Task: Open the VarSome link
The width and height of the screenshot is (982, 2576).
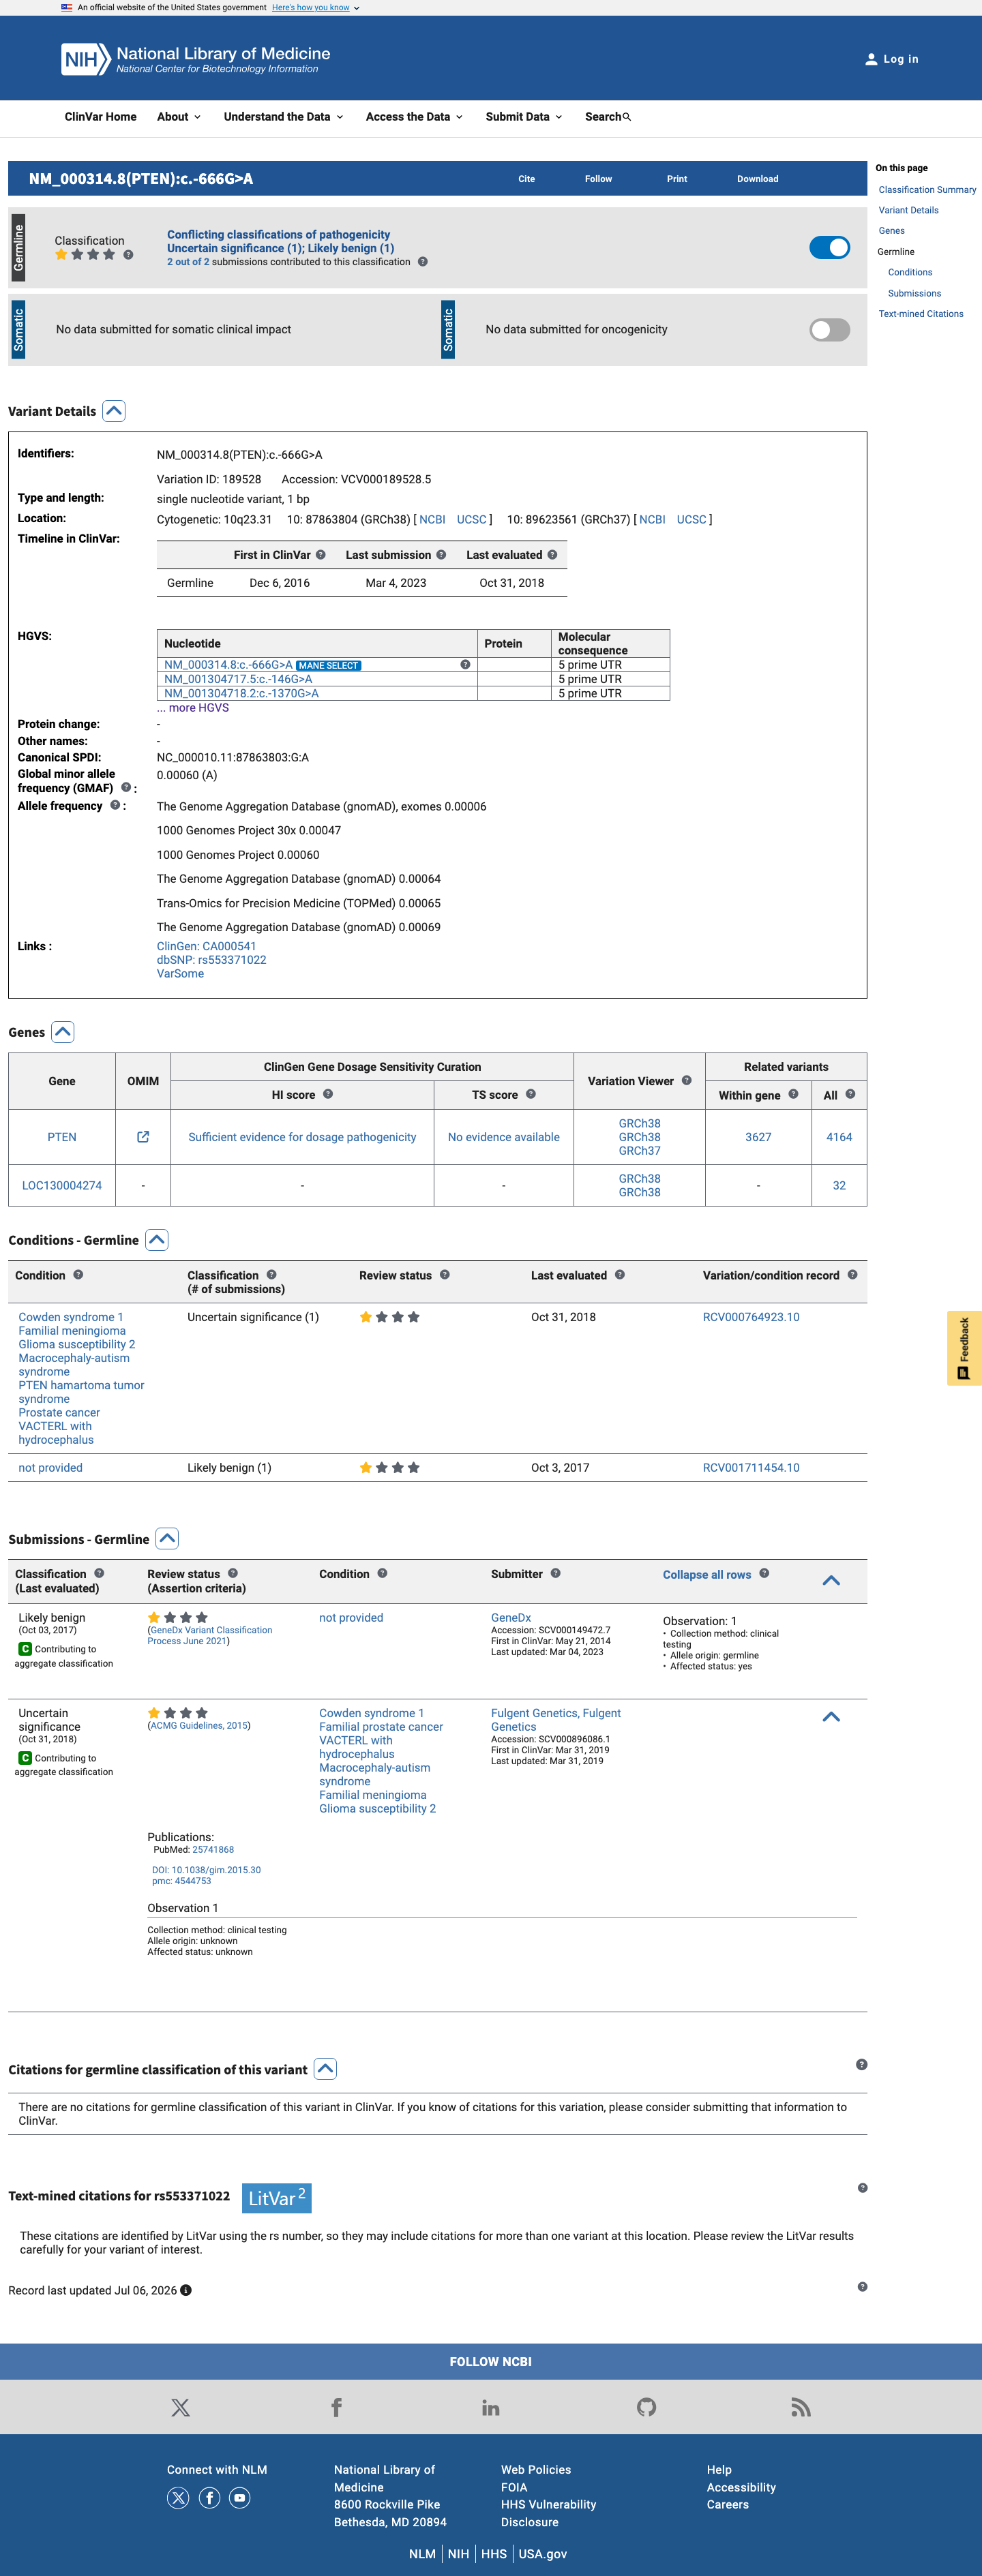Action: (x=180, y=974)
